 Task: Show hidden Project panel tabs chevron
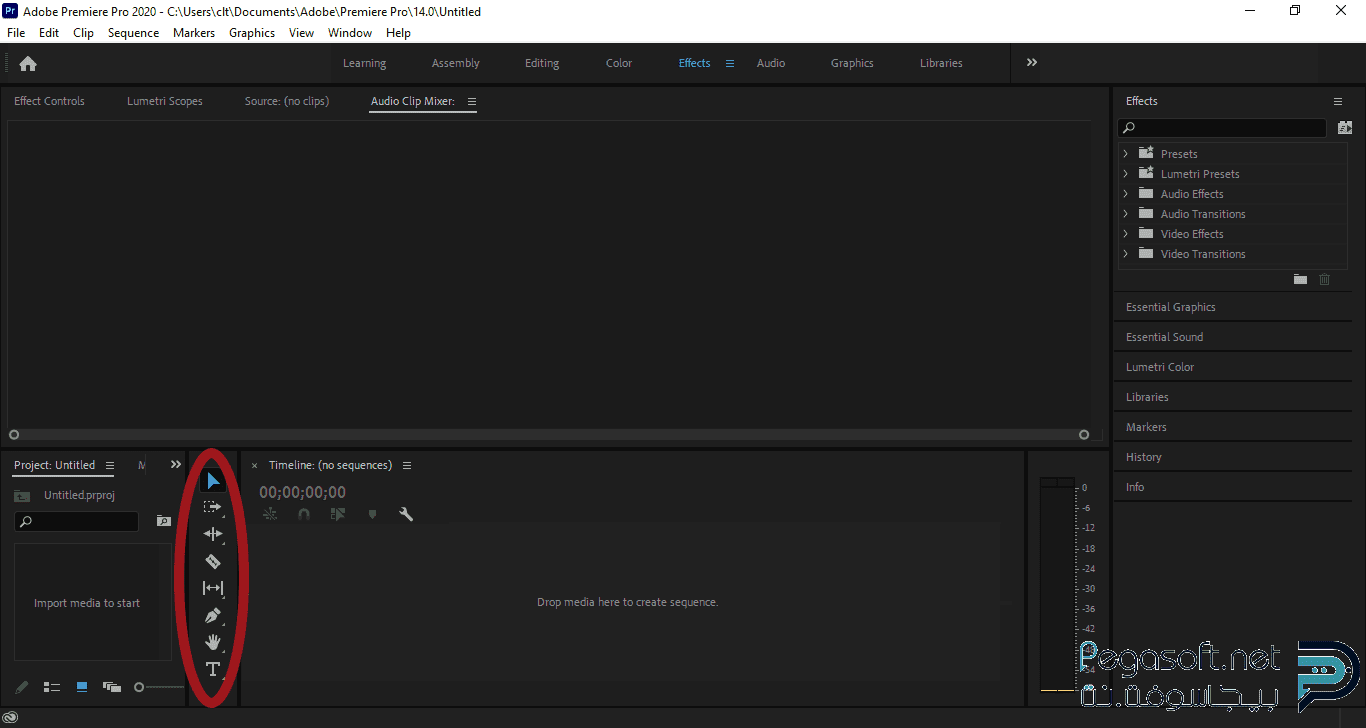tap(176, 464)
